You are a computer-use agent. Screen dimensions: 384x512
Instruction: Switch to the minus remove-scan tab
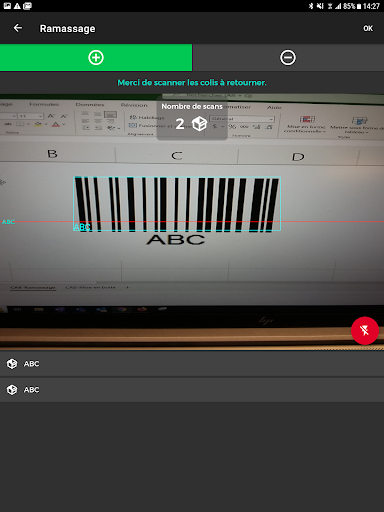tap(288, 58)
